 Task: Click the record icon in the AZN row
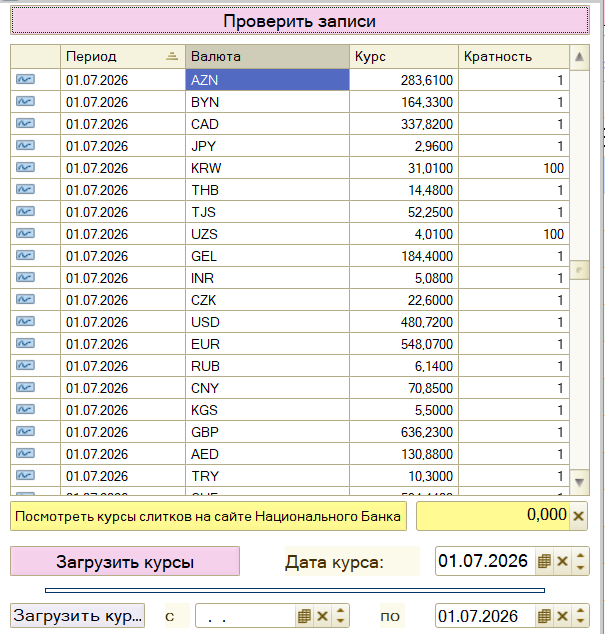pyautogui.click(x=25, y=79)
